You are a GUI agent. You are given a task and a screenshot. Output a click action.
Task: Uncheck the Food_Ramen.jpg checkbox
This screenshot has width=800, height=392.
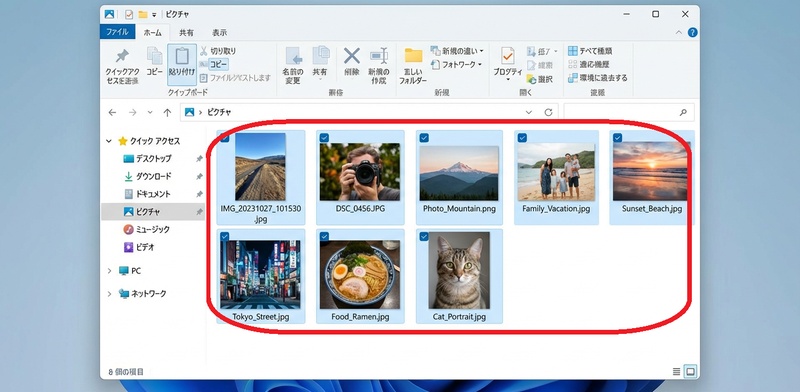tap(324, 236)
